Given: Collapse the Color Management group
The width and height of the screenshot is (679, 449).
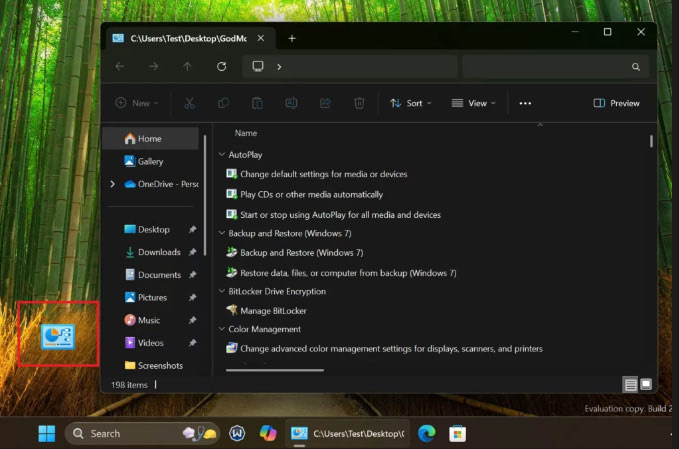Looking at the screenshot, I should pos(222,329).
